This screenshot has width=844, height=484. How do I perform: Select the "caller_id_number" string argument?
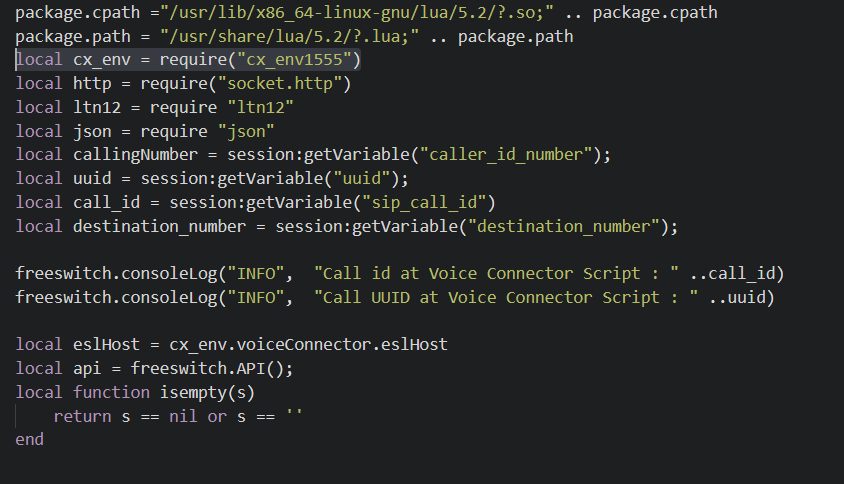(510, 154)
